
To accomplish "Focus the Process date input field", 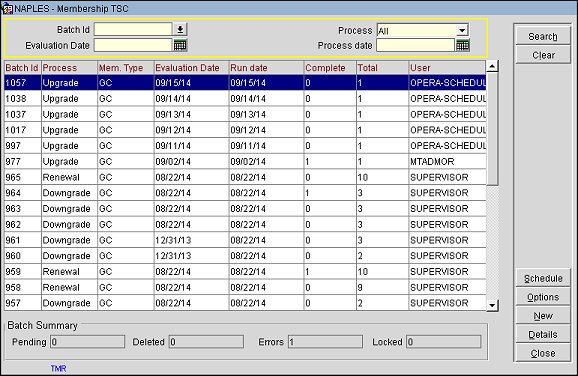I will click(415, 45).
